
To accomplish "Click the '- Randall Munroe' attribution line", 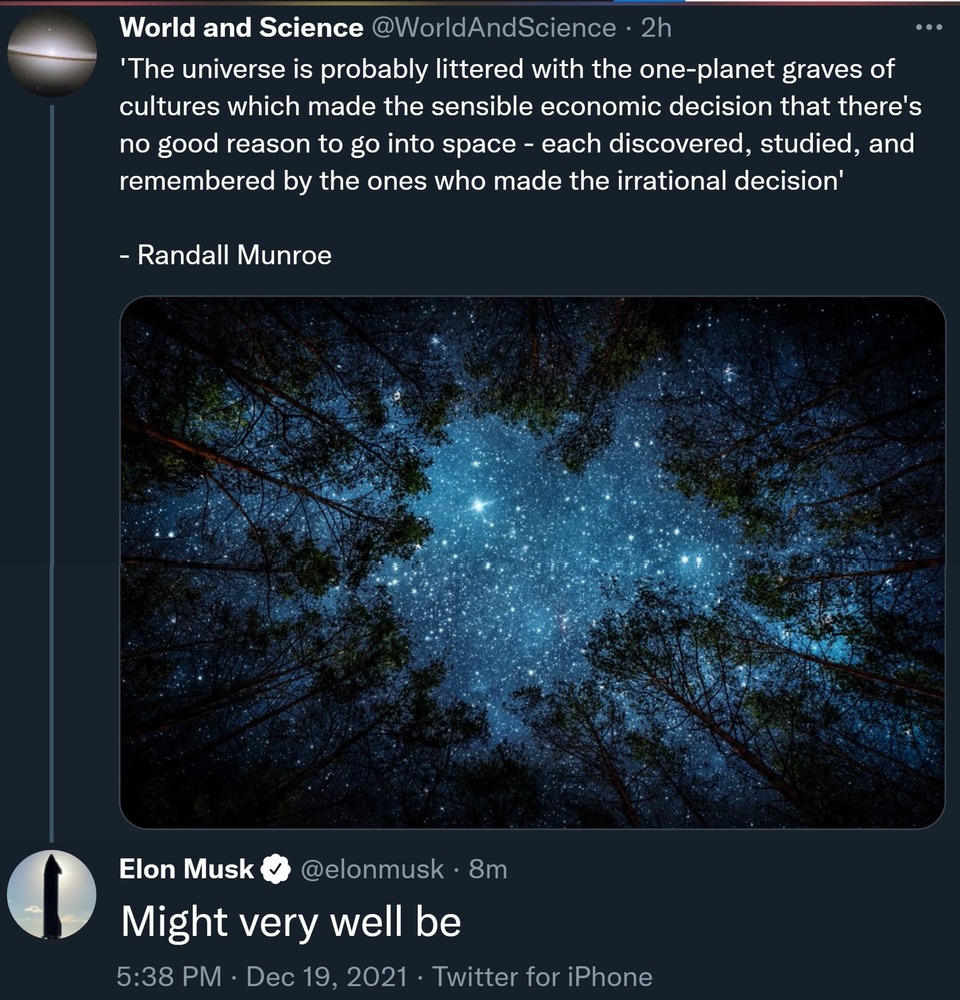I will click(225, 255).
